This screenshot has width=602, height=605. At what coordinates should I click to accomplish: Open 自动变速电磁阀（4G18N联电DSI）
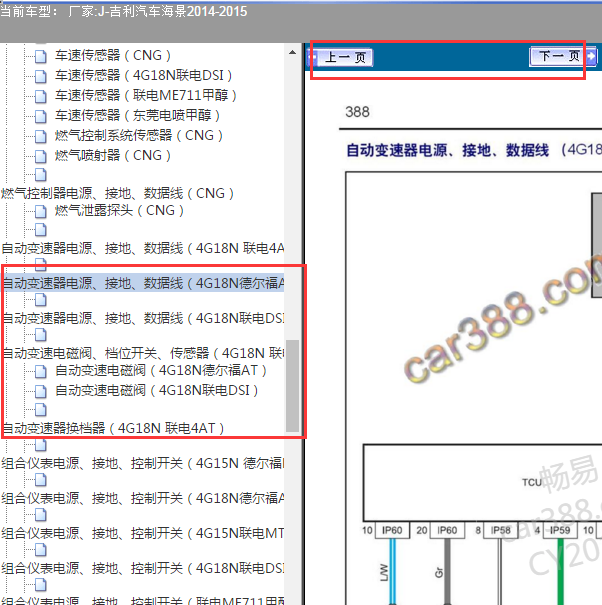coord(157,390)
